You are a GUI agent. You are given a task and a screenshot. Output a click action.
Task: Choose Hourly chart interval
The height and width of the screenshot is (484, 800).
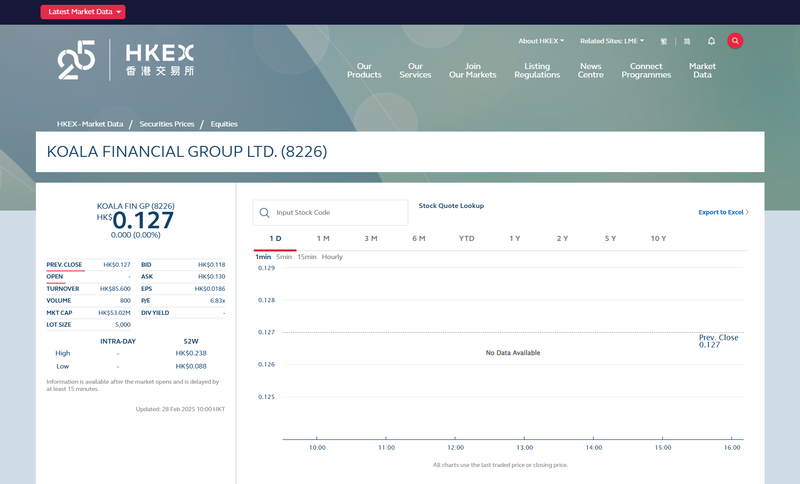(x=332, y=257)
